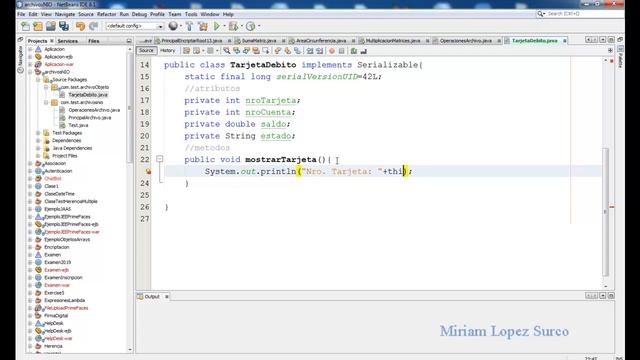Image resolution: width=640 pixels, height=360 pixels.
Task: Click the Build Project hammer icon
Action: click(x=189, y=27)
